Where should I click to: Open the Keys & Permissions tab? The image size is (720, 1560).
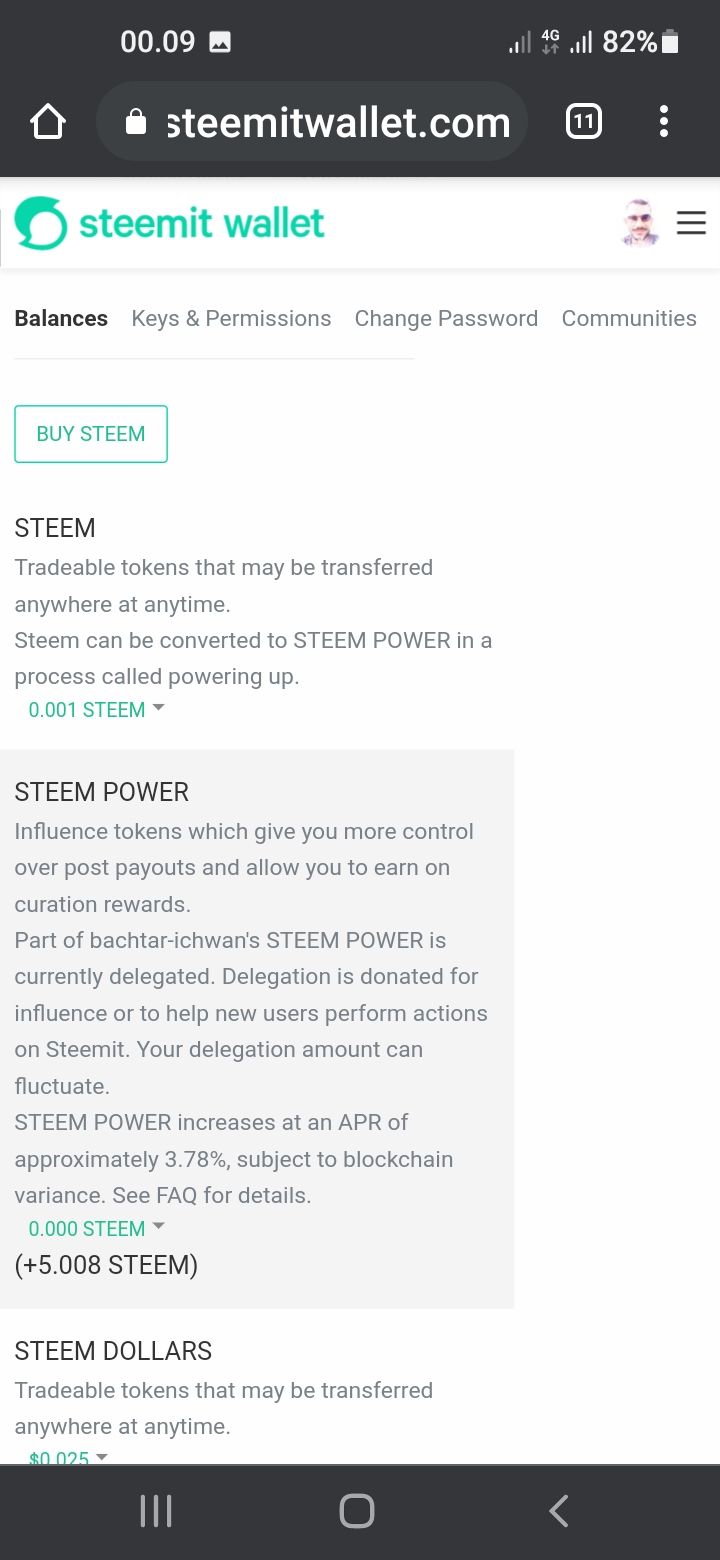[231, 319]
